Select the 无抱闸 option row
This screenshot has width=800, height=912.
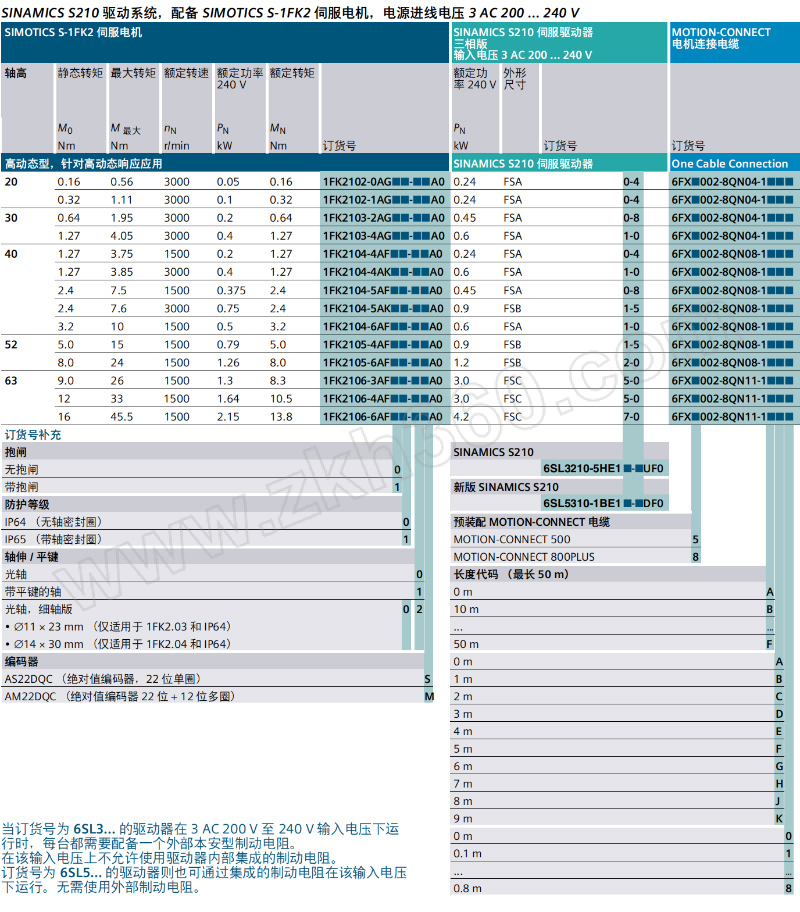click(20, 470)
